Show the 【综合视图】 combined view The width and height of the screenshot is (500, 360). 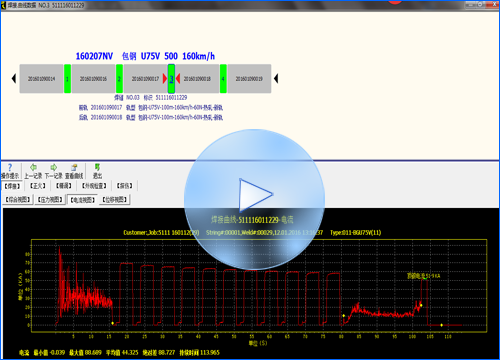tap(18, 200)
